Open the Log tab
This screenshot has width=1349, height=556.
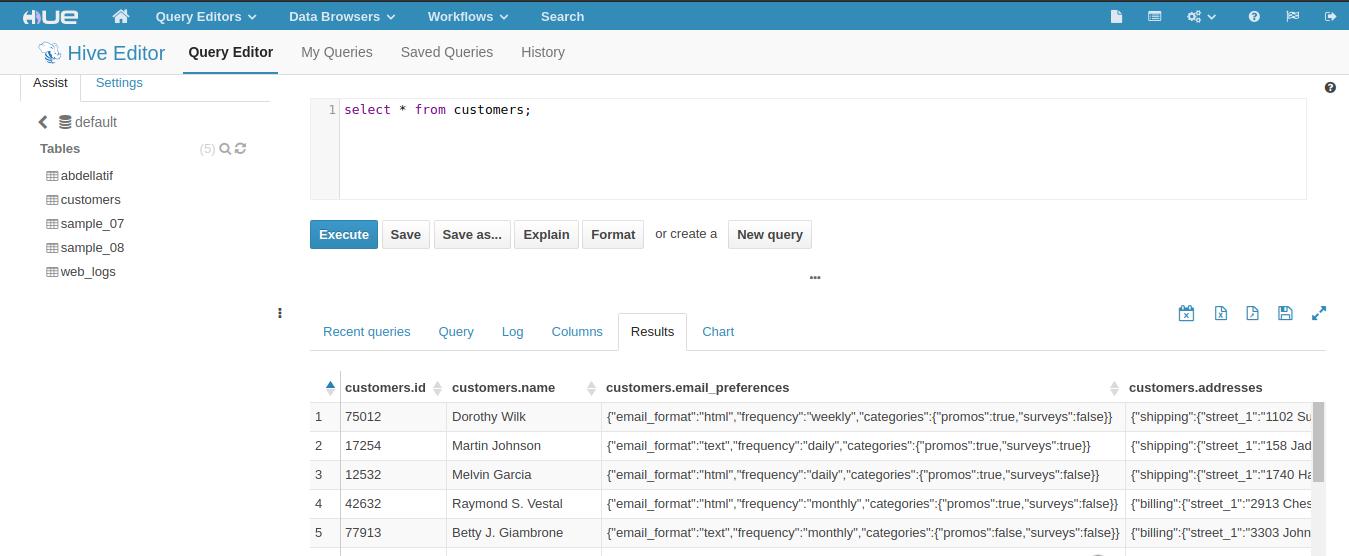pyautogui.click(x=513, y=332)
